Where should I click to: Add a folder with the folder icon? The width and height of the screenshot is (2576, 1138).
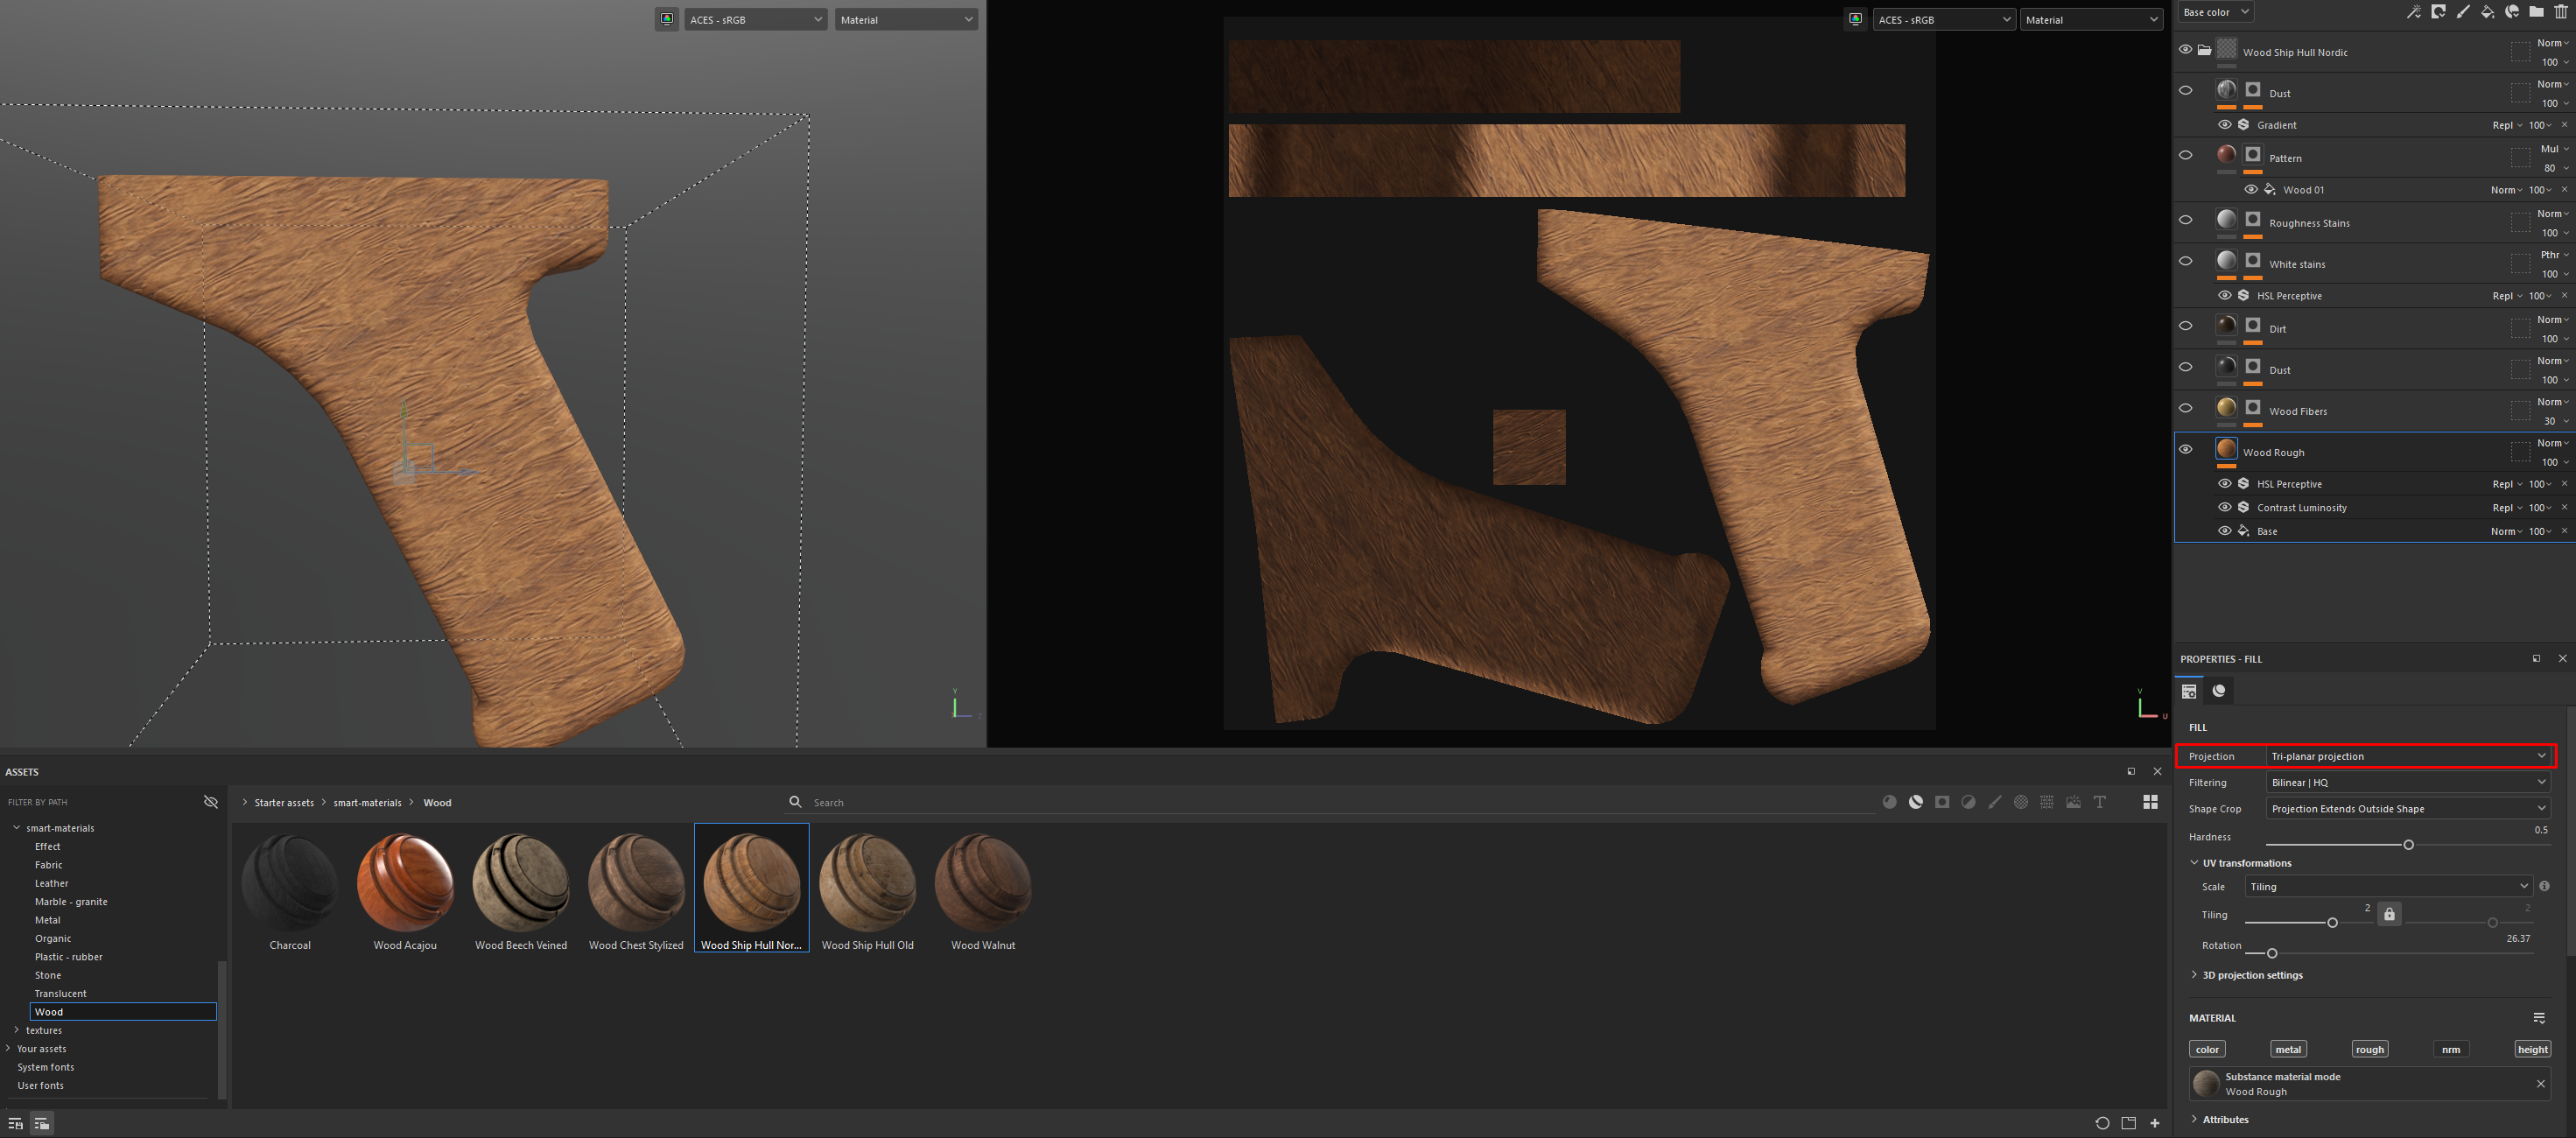point(2536,12)
